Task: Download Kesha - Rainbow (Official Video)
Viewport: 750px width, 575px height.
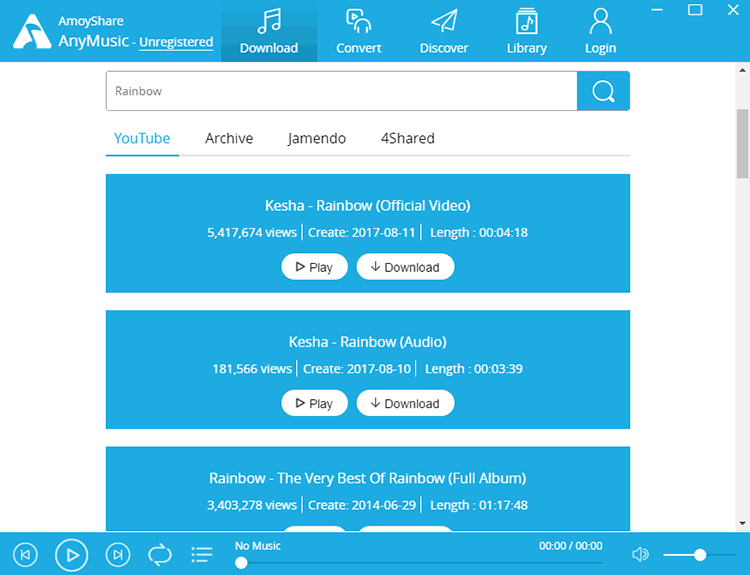Action: [405, 266]
